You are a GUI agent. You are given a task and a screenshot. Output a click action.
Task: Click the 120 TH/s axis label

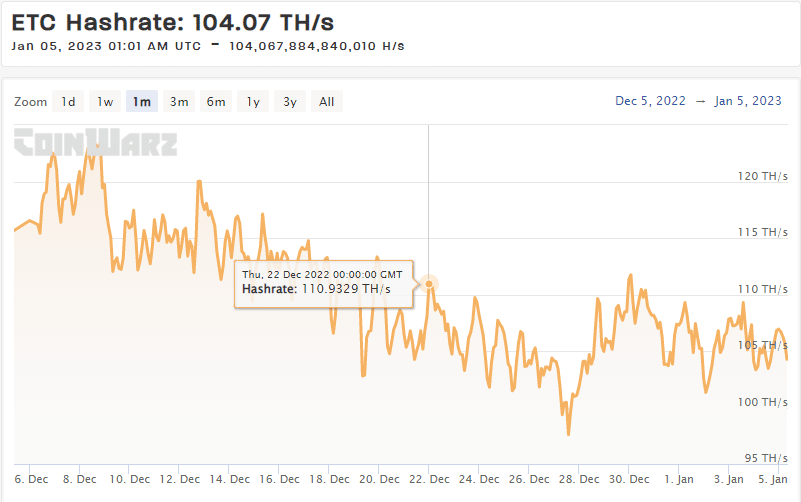[x=763, y=176]
